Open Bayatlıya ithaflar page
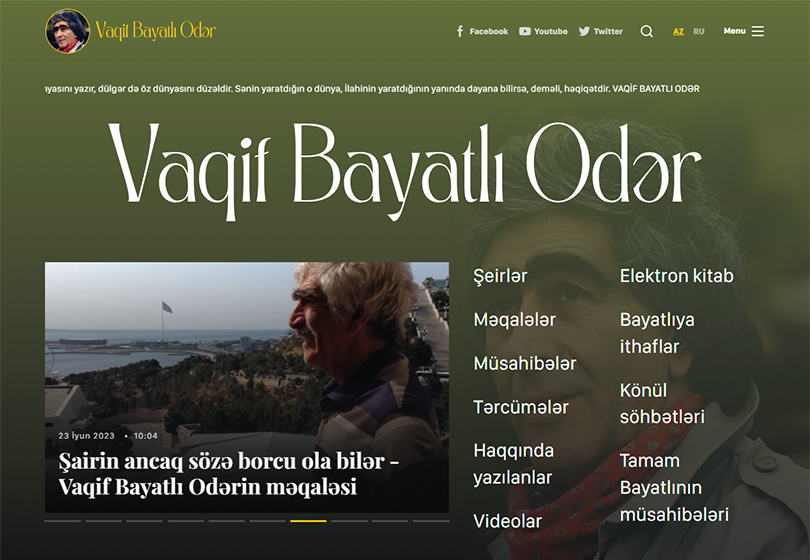This screenshot has width=810, height=560. (657, 333)
